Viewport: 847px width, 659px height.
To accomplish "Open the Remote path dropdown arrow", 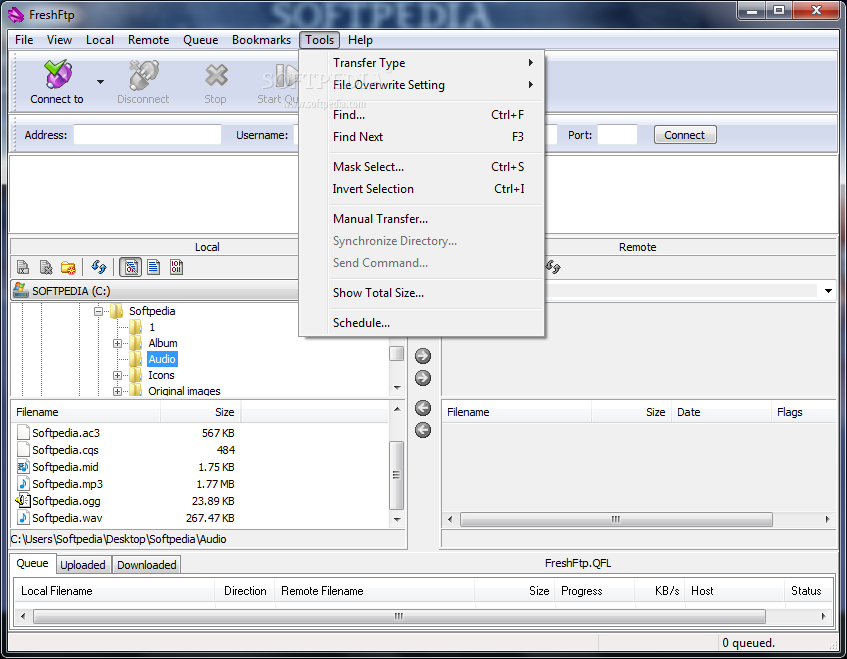I will point(828,291).
